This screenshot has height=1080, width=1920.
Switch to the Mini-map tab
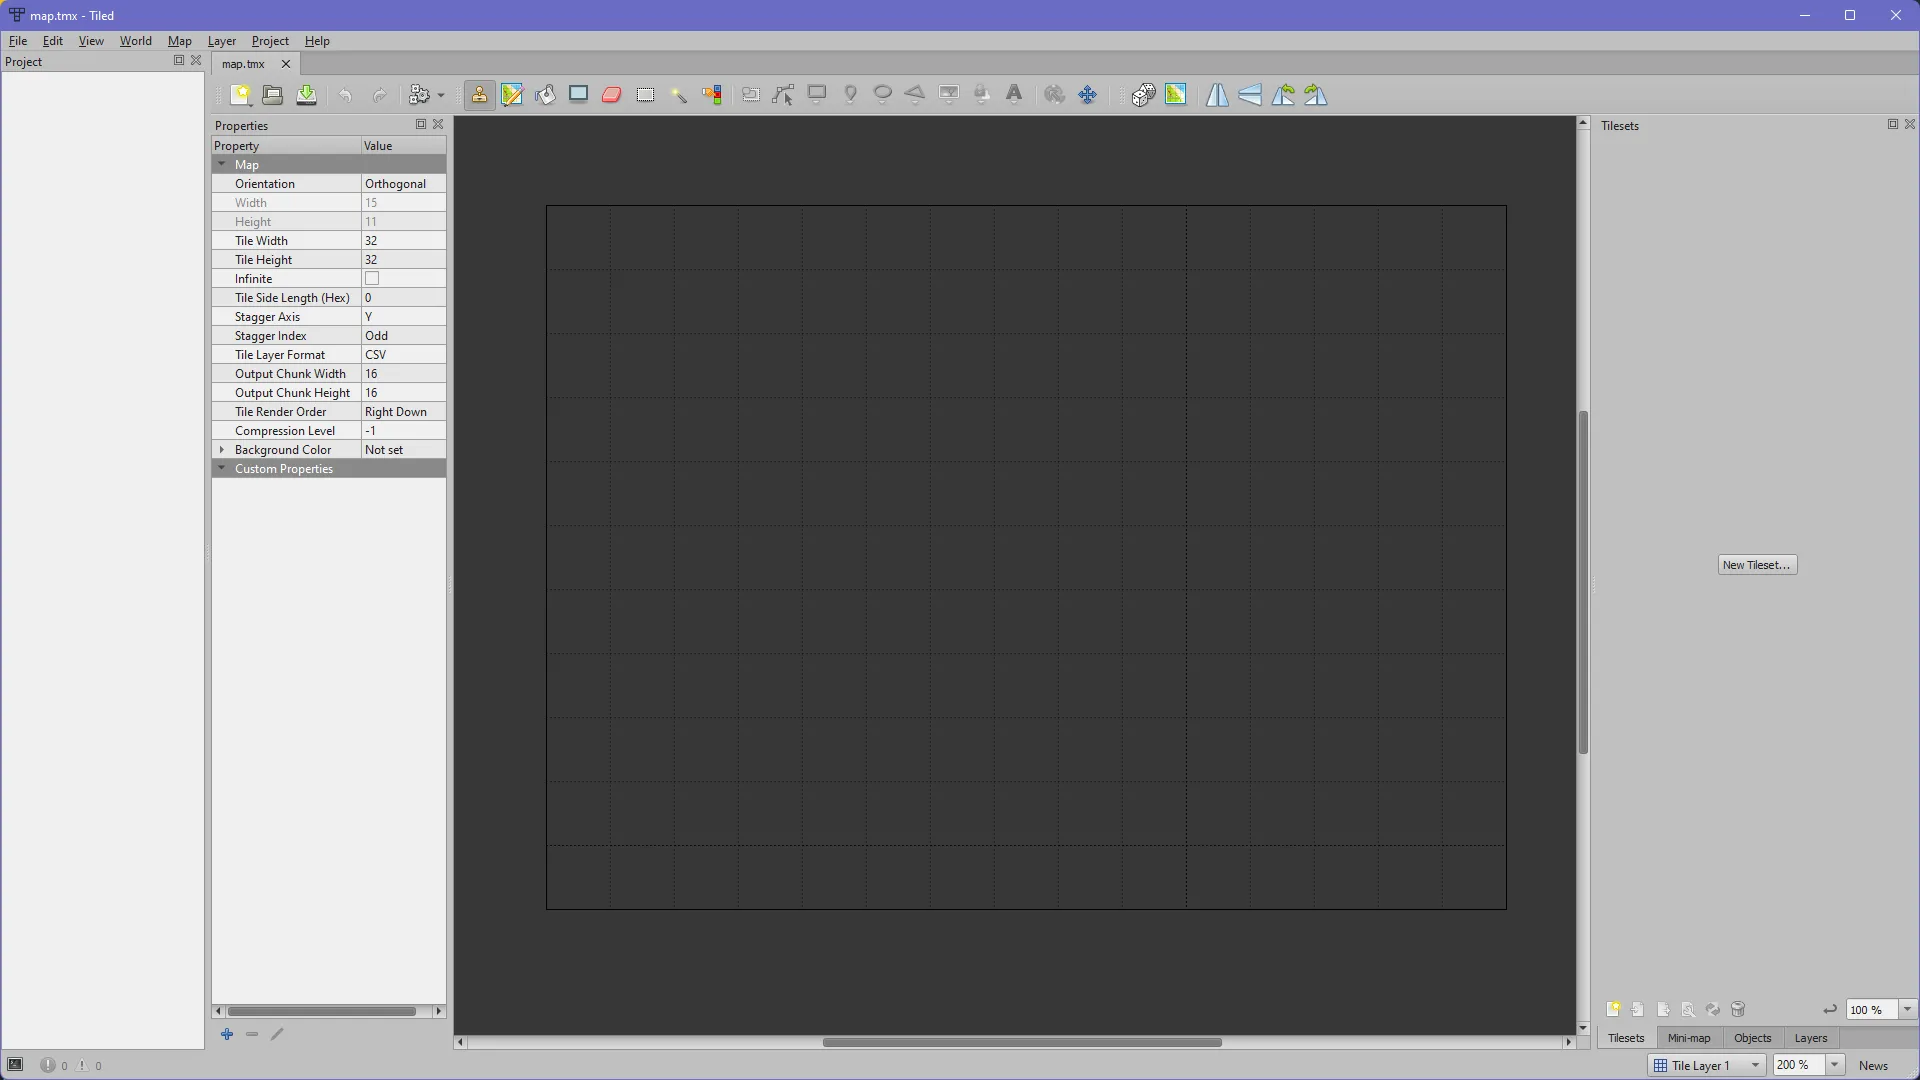tap(1688, 1038)
